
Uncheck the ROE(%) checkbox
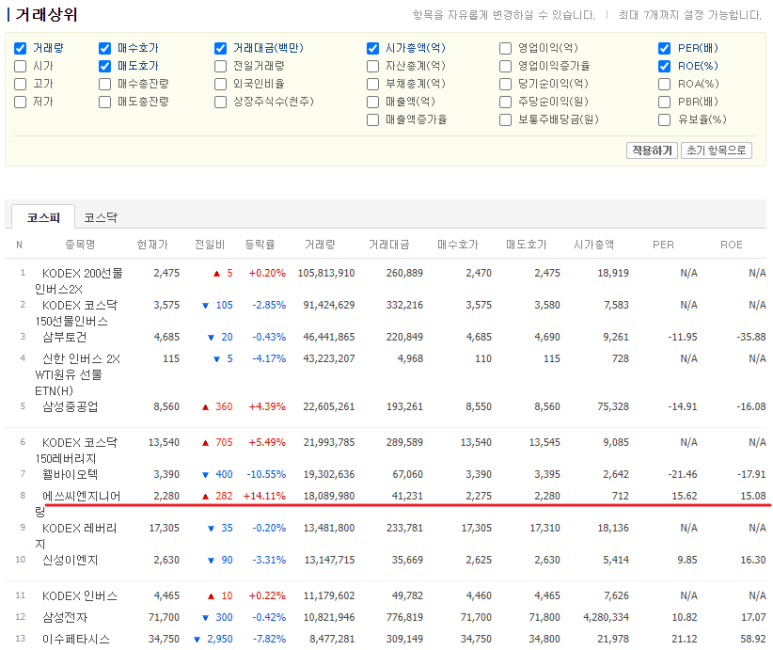coord(665,66)
